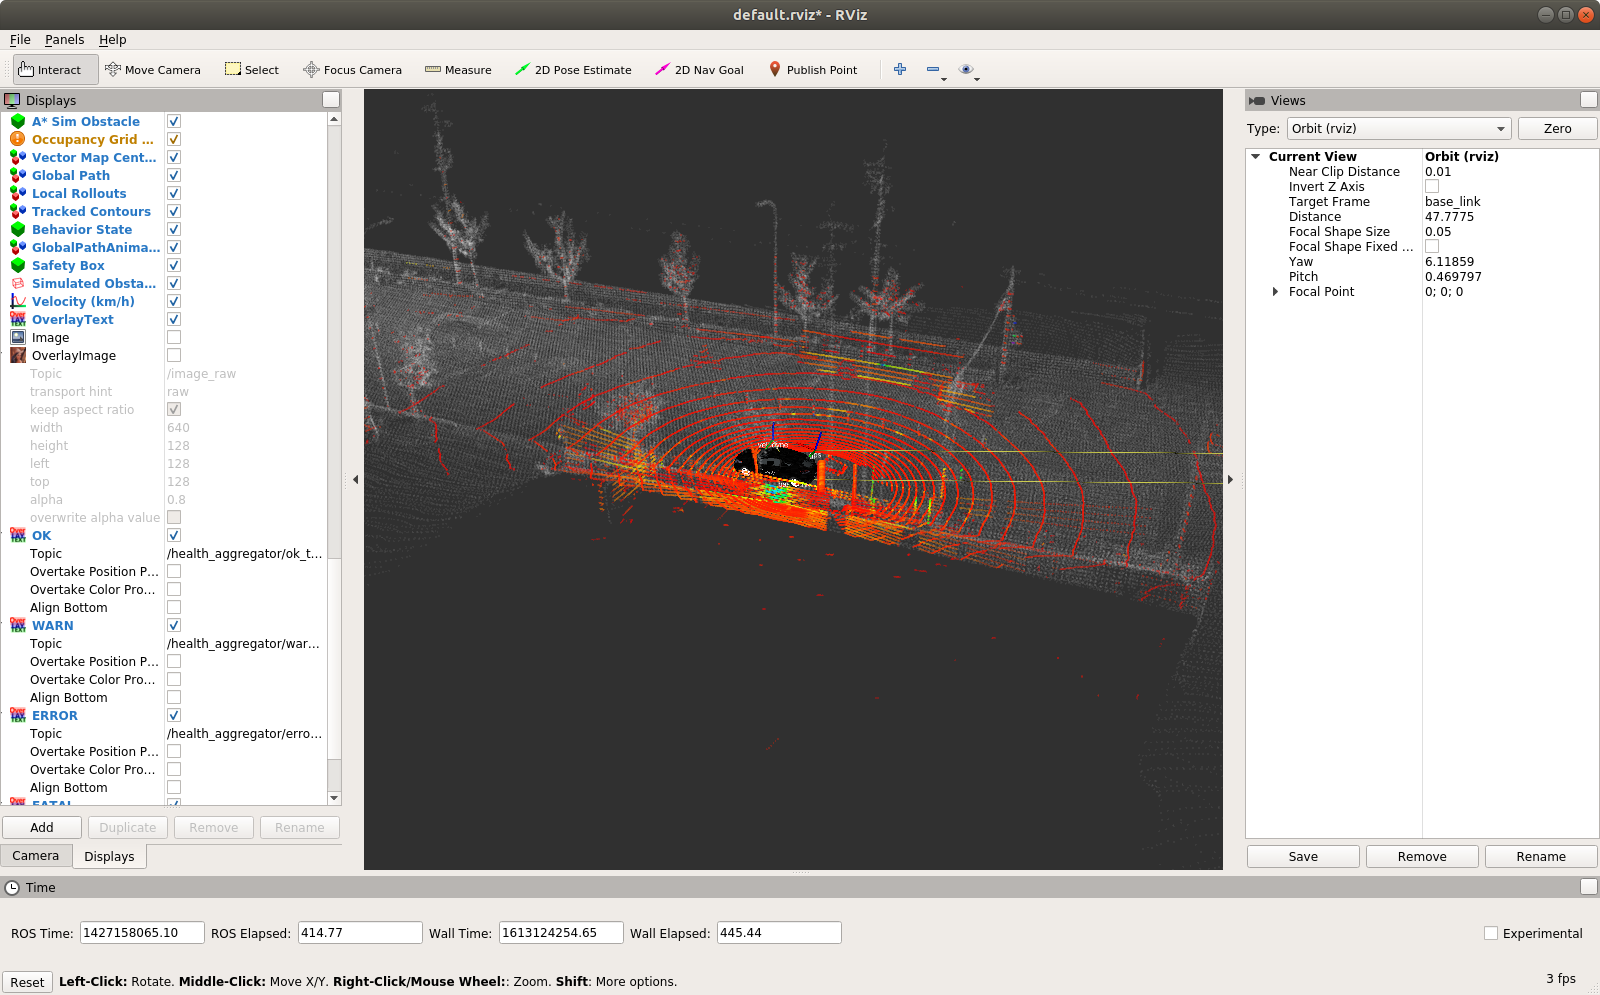Screen dimensions: 1600x995
Task: Toggle the Experimental checkbox
Action: 1491,933
